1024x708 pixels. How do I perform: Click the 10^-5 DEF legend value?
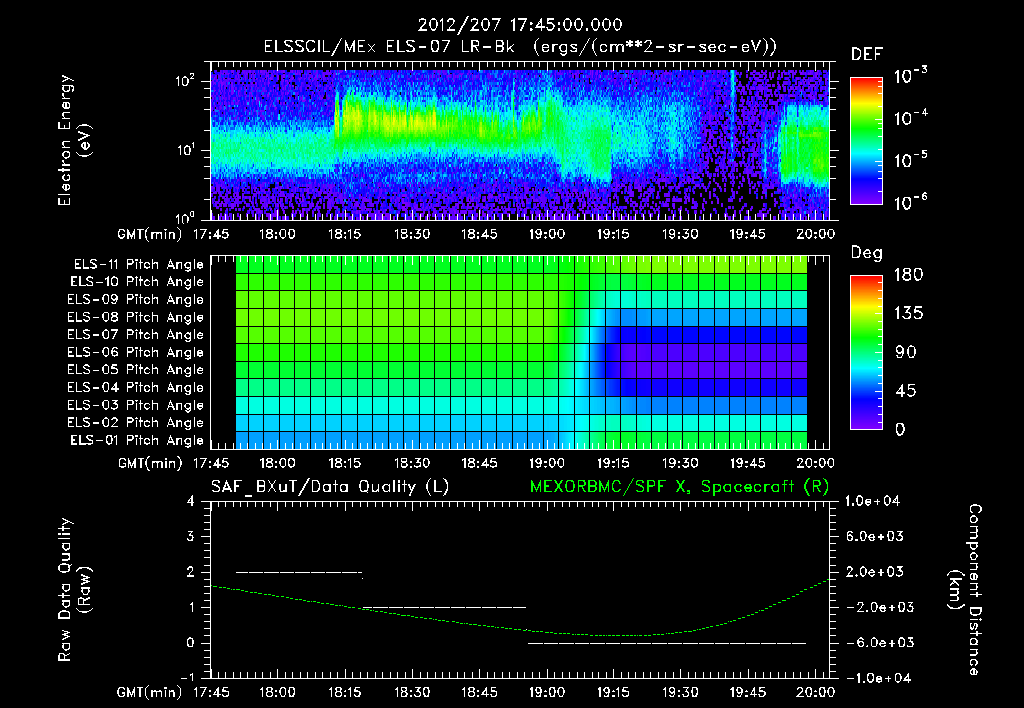(910, 159)
